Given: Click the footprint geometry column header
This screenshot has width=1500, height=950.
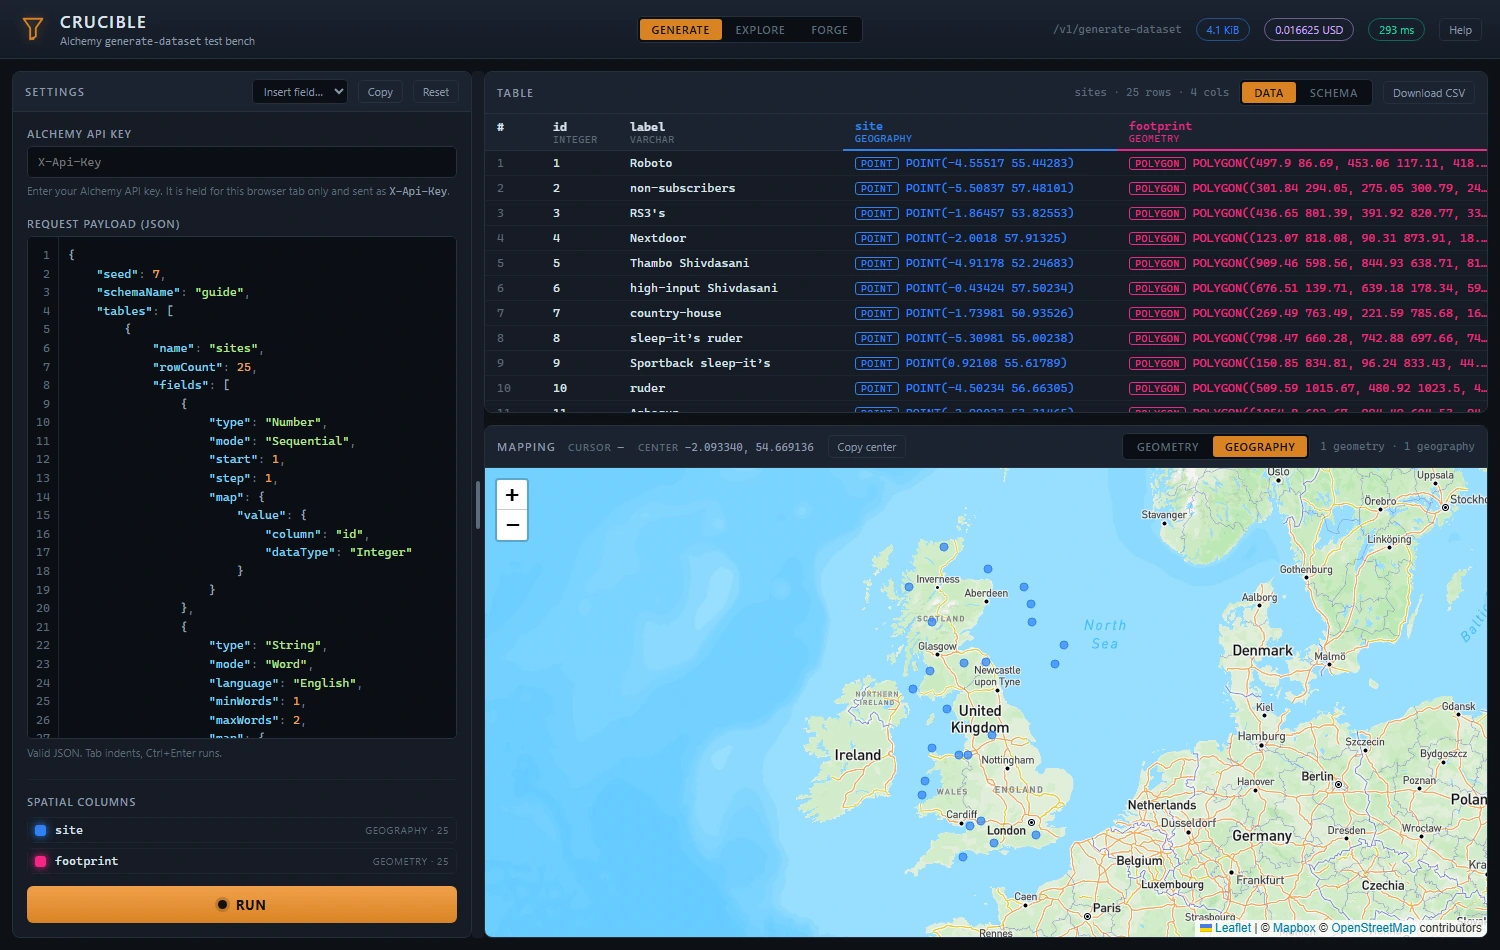Looking at the screenshot, I should tap(1302, 131).
